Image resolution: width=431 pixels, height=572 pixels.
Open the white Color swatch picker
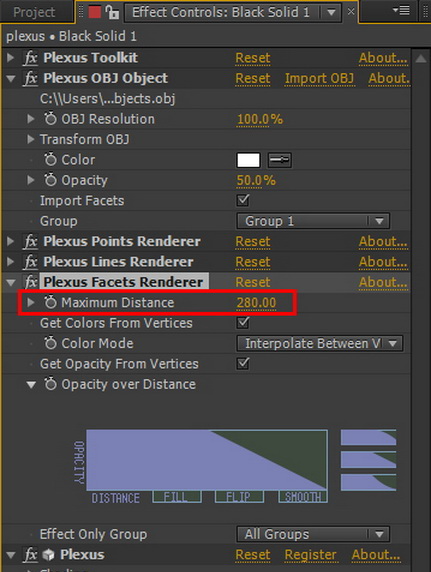click(249, 160)
